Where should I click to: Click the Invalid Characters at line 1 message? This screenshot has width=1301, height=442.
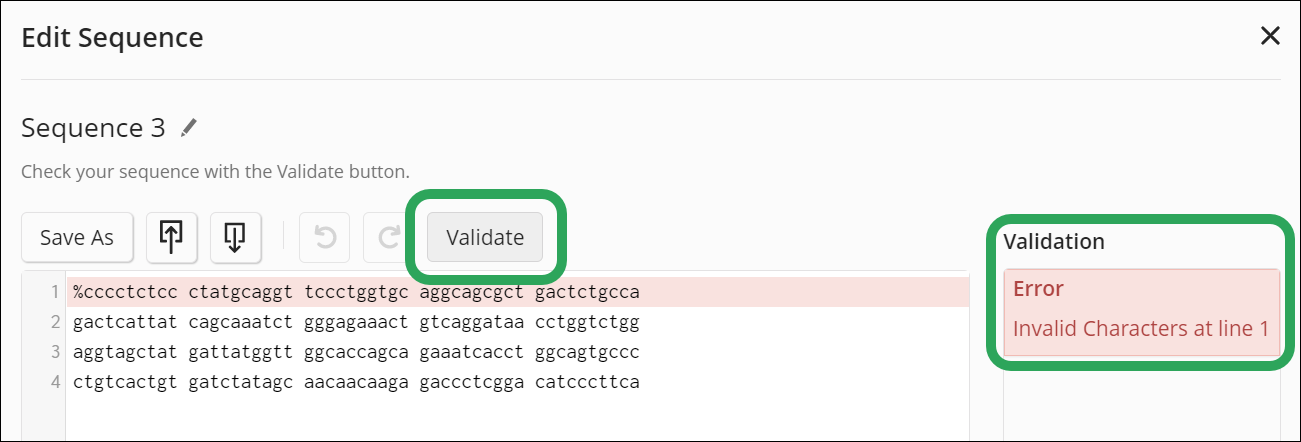1140,328
